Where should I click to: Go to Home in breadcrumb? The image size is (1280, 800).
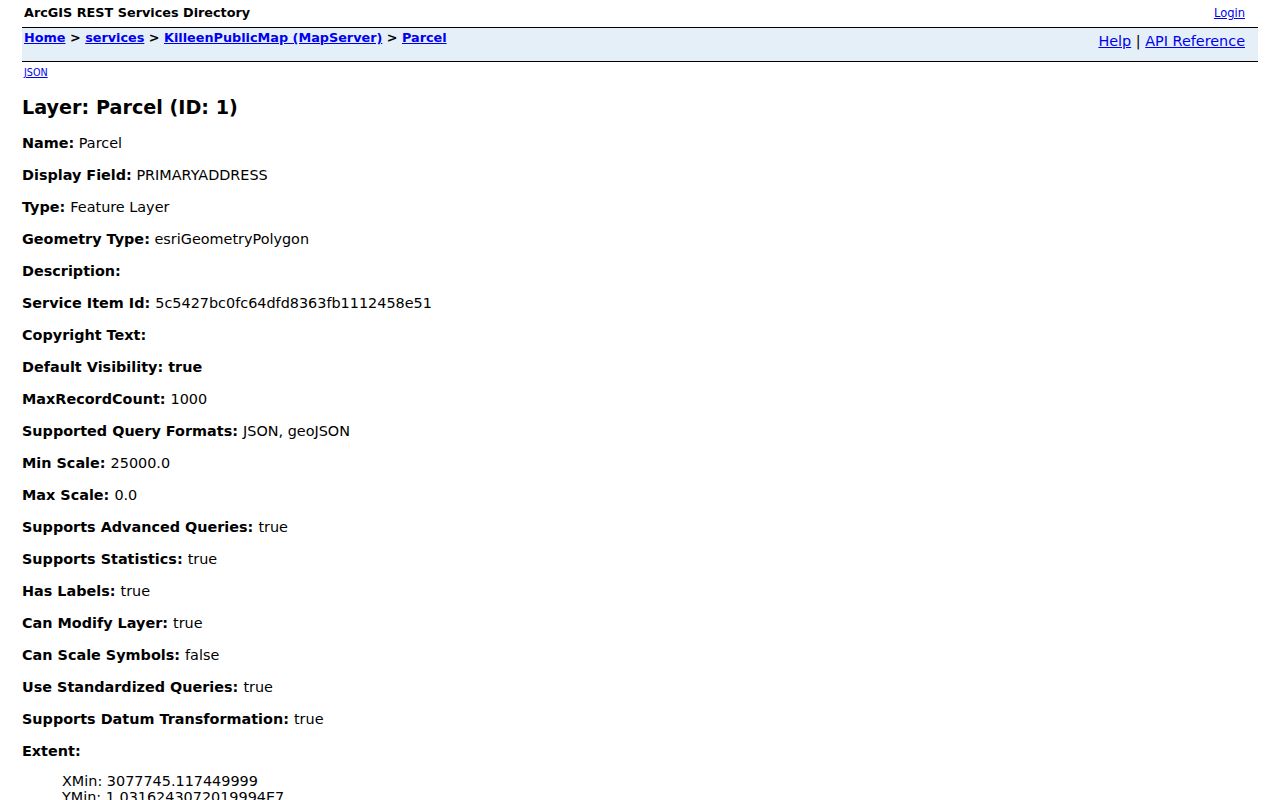pyautogui.click(x=44, y=38)
